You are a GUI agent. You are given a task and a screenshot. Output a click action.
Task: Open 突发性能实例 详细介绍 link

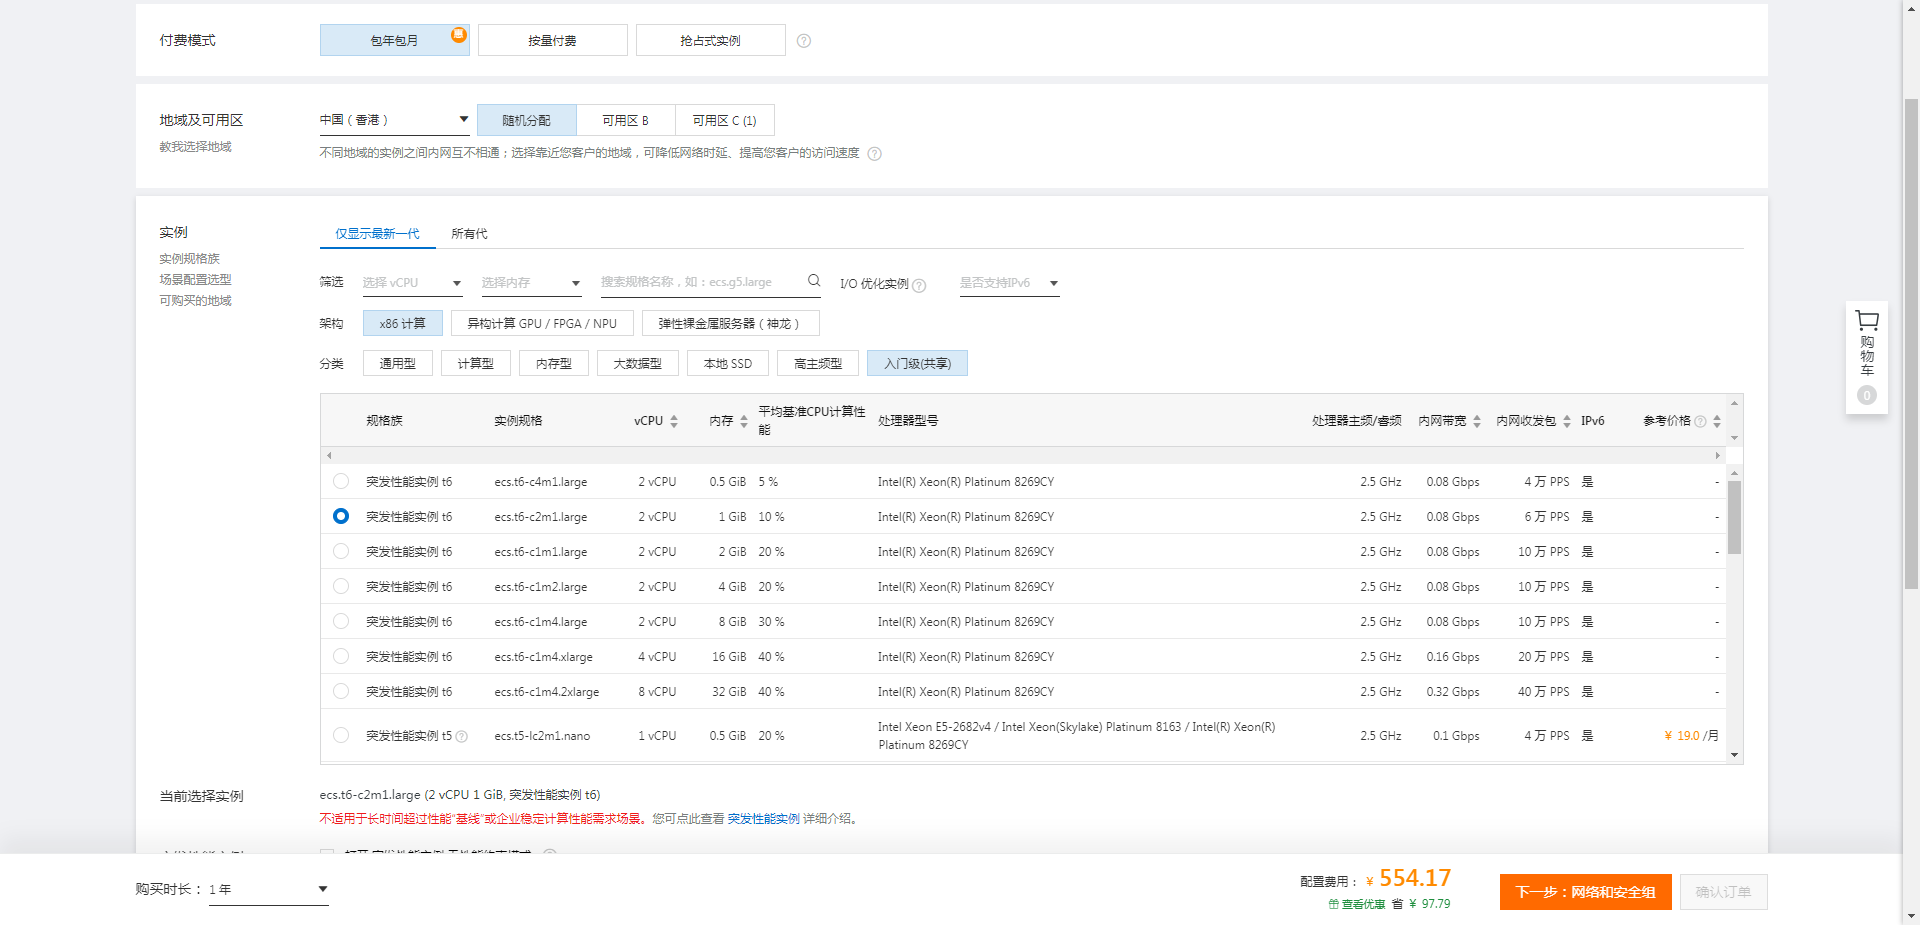(x=763, y=819)
